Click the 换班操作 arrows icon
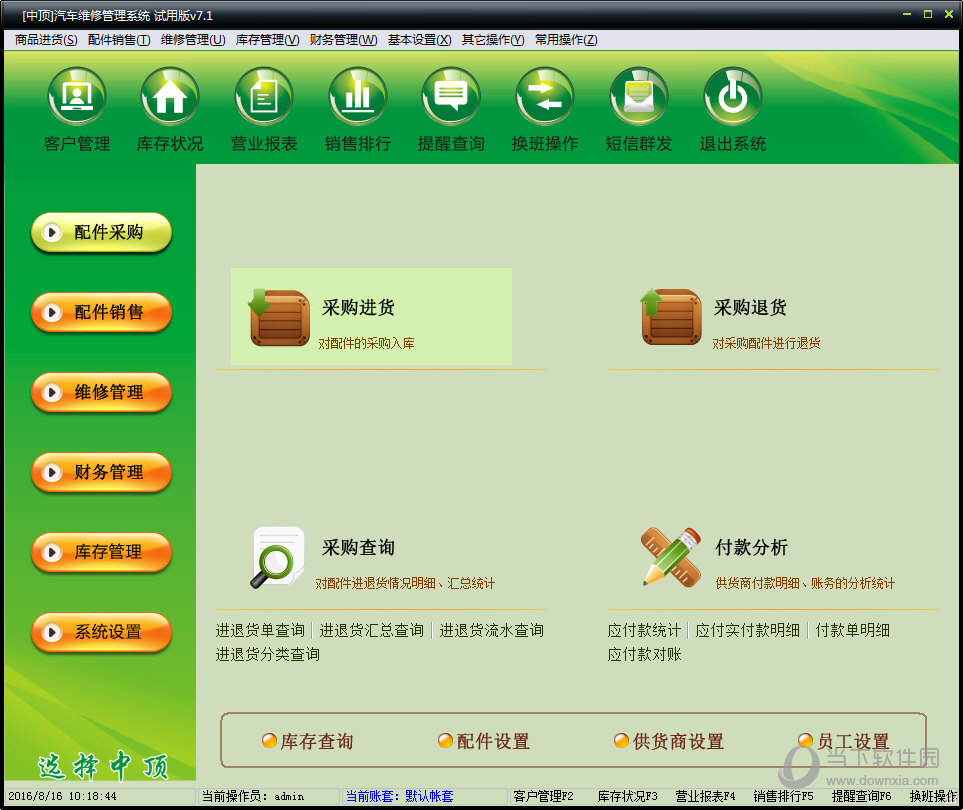963x810 pixels. pos(545,96)
